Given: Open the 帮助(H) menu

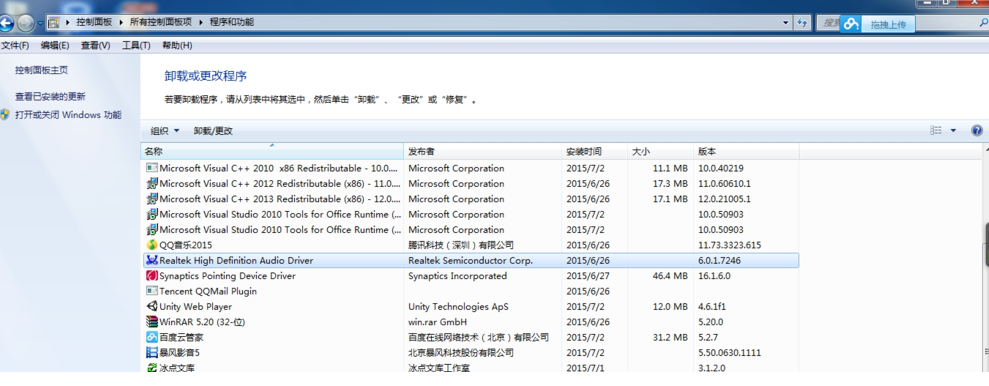Looking at the screenshot, I should (177, 45).
